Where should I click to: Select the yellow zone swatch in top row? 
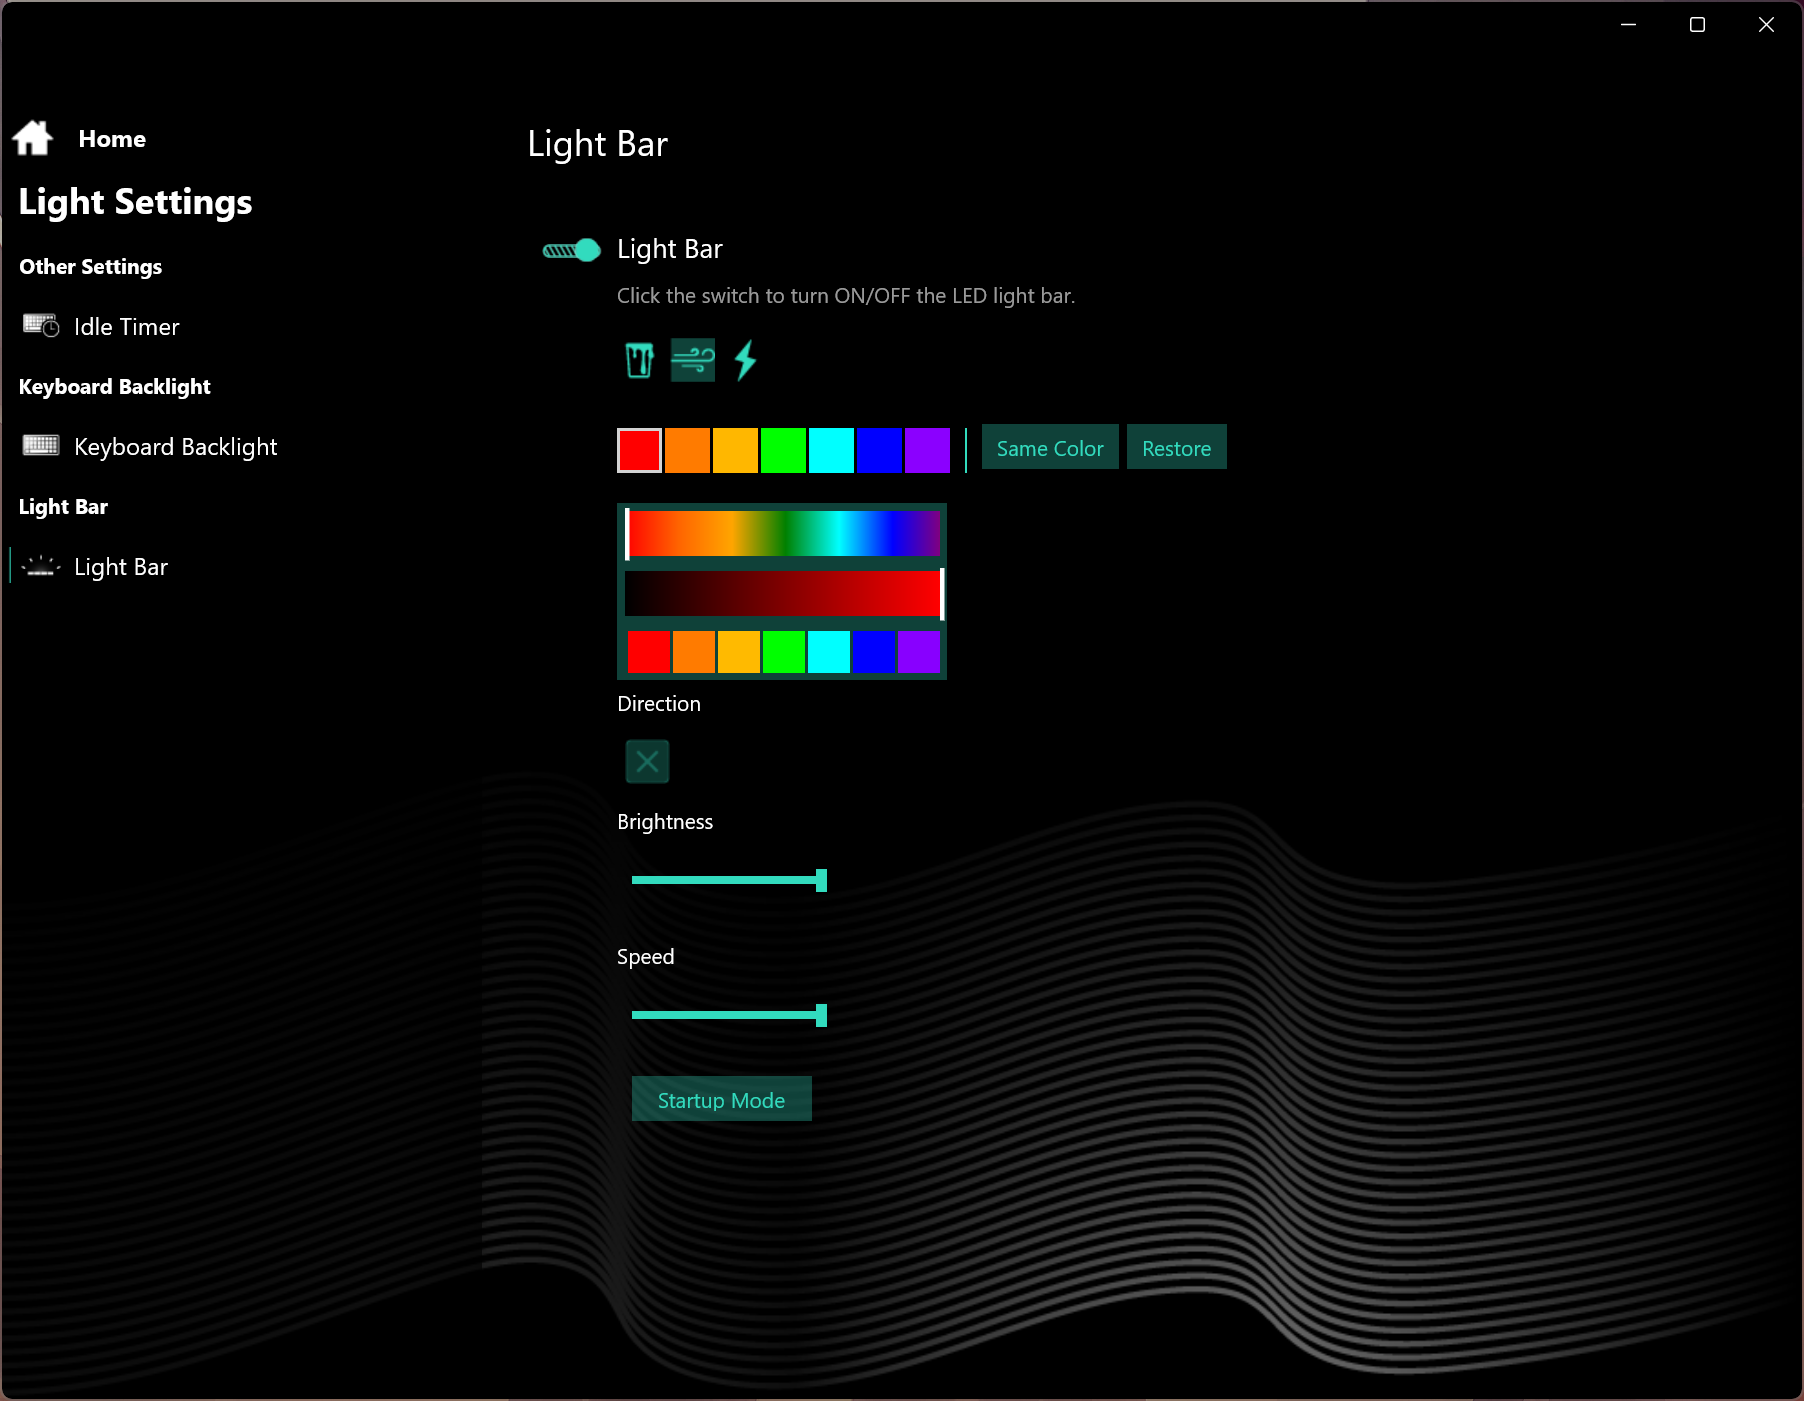(735, 450)
